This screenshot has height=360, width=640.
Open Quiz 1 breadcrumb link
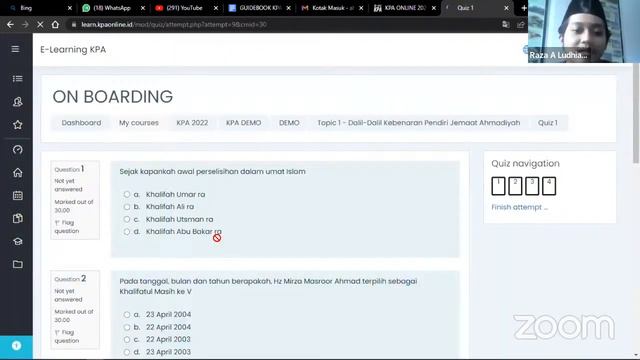click(x=547, y=123)
